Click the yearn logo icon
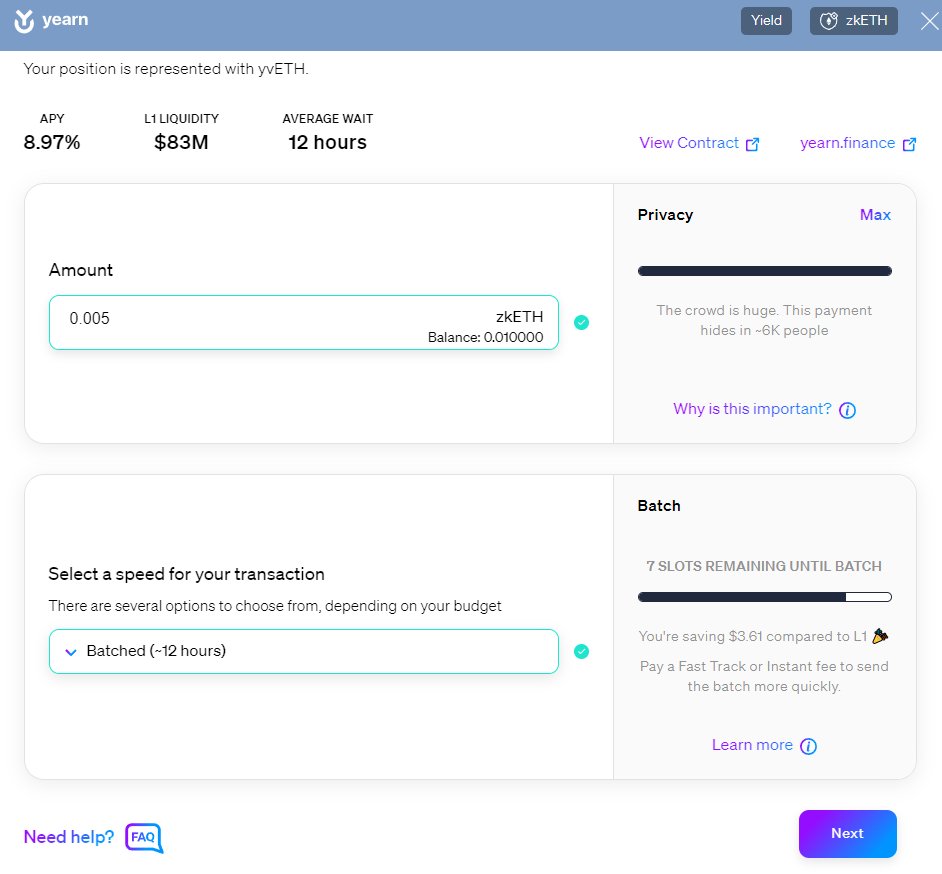This screenshot has width=942, height=874. [x=24, y=21]
